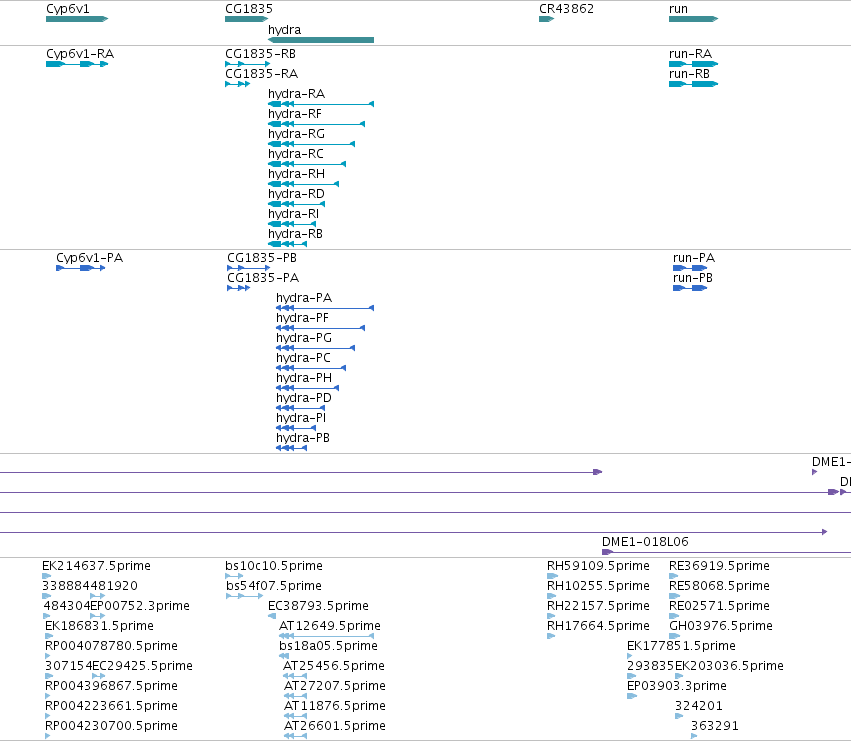Image resolution: width=851 pixels, height=741 pixels.
Task: Click the CR43862 gene label
Action: point(566,9)
